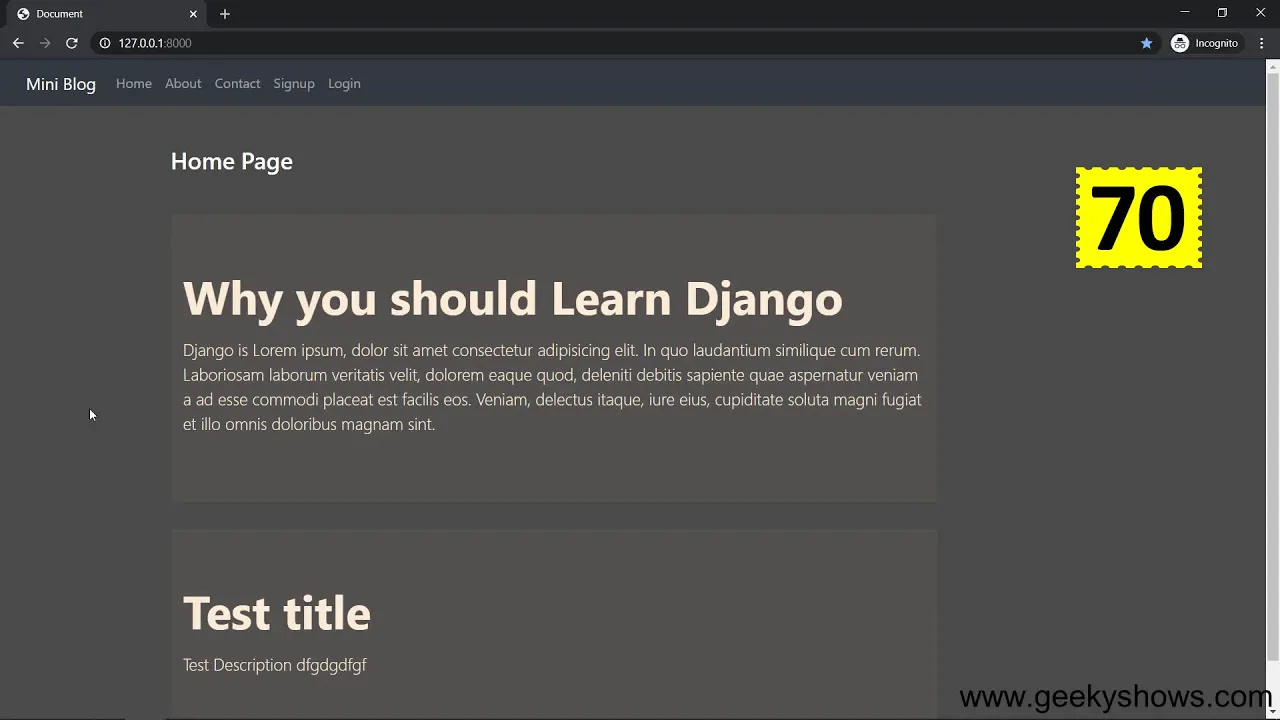The height and width of the screenshot is (720, 1280).
Task: Close the browser window
Action: point(1260,13)
